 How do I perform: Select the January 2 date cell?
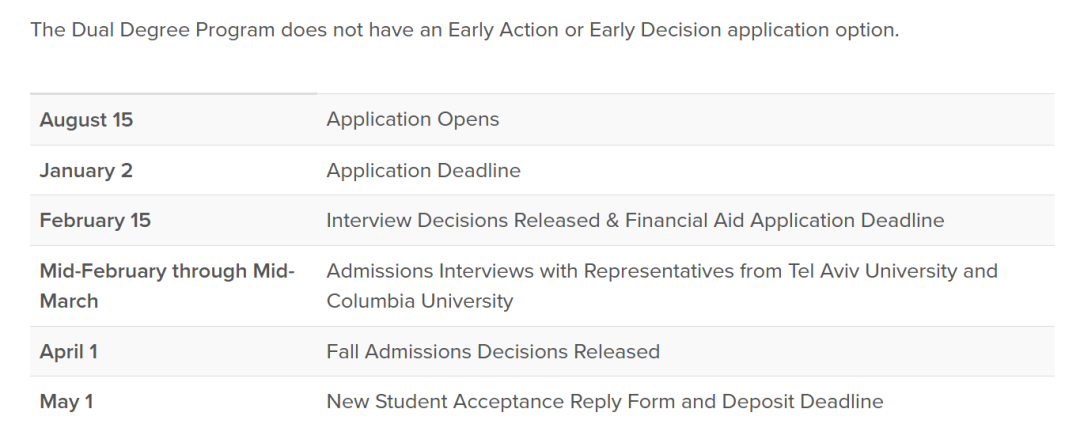(86, 171)
